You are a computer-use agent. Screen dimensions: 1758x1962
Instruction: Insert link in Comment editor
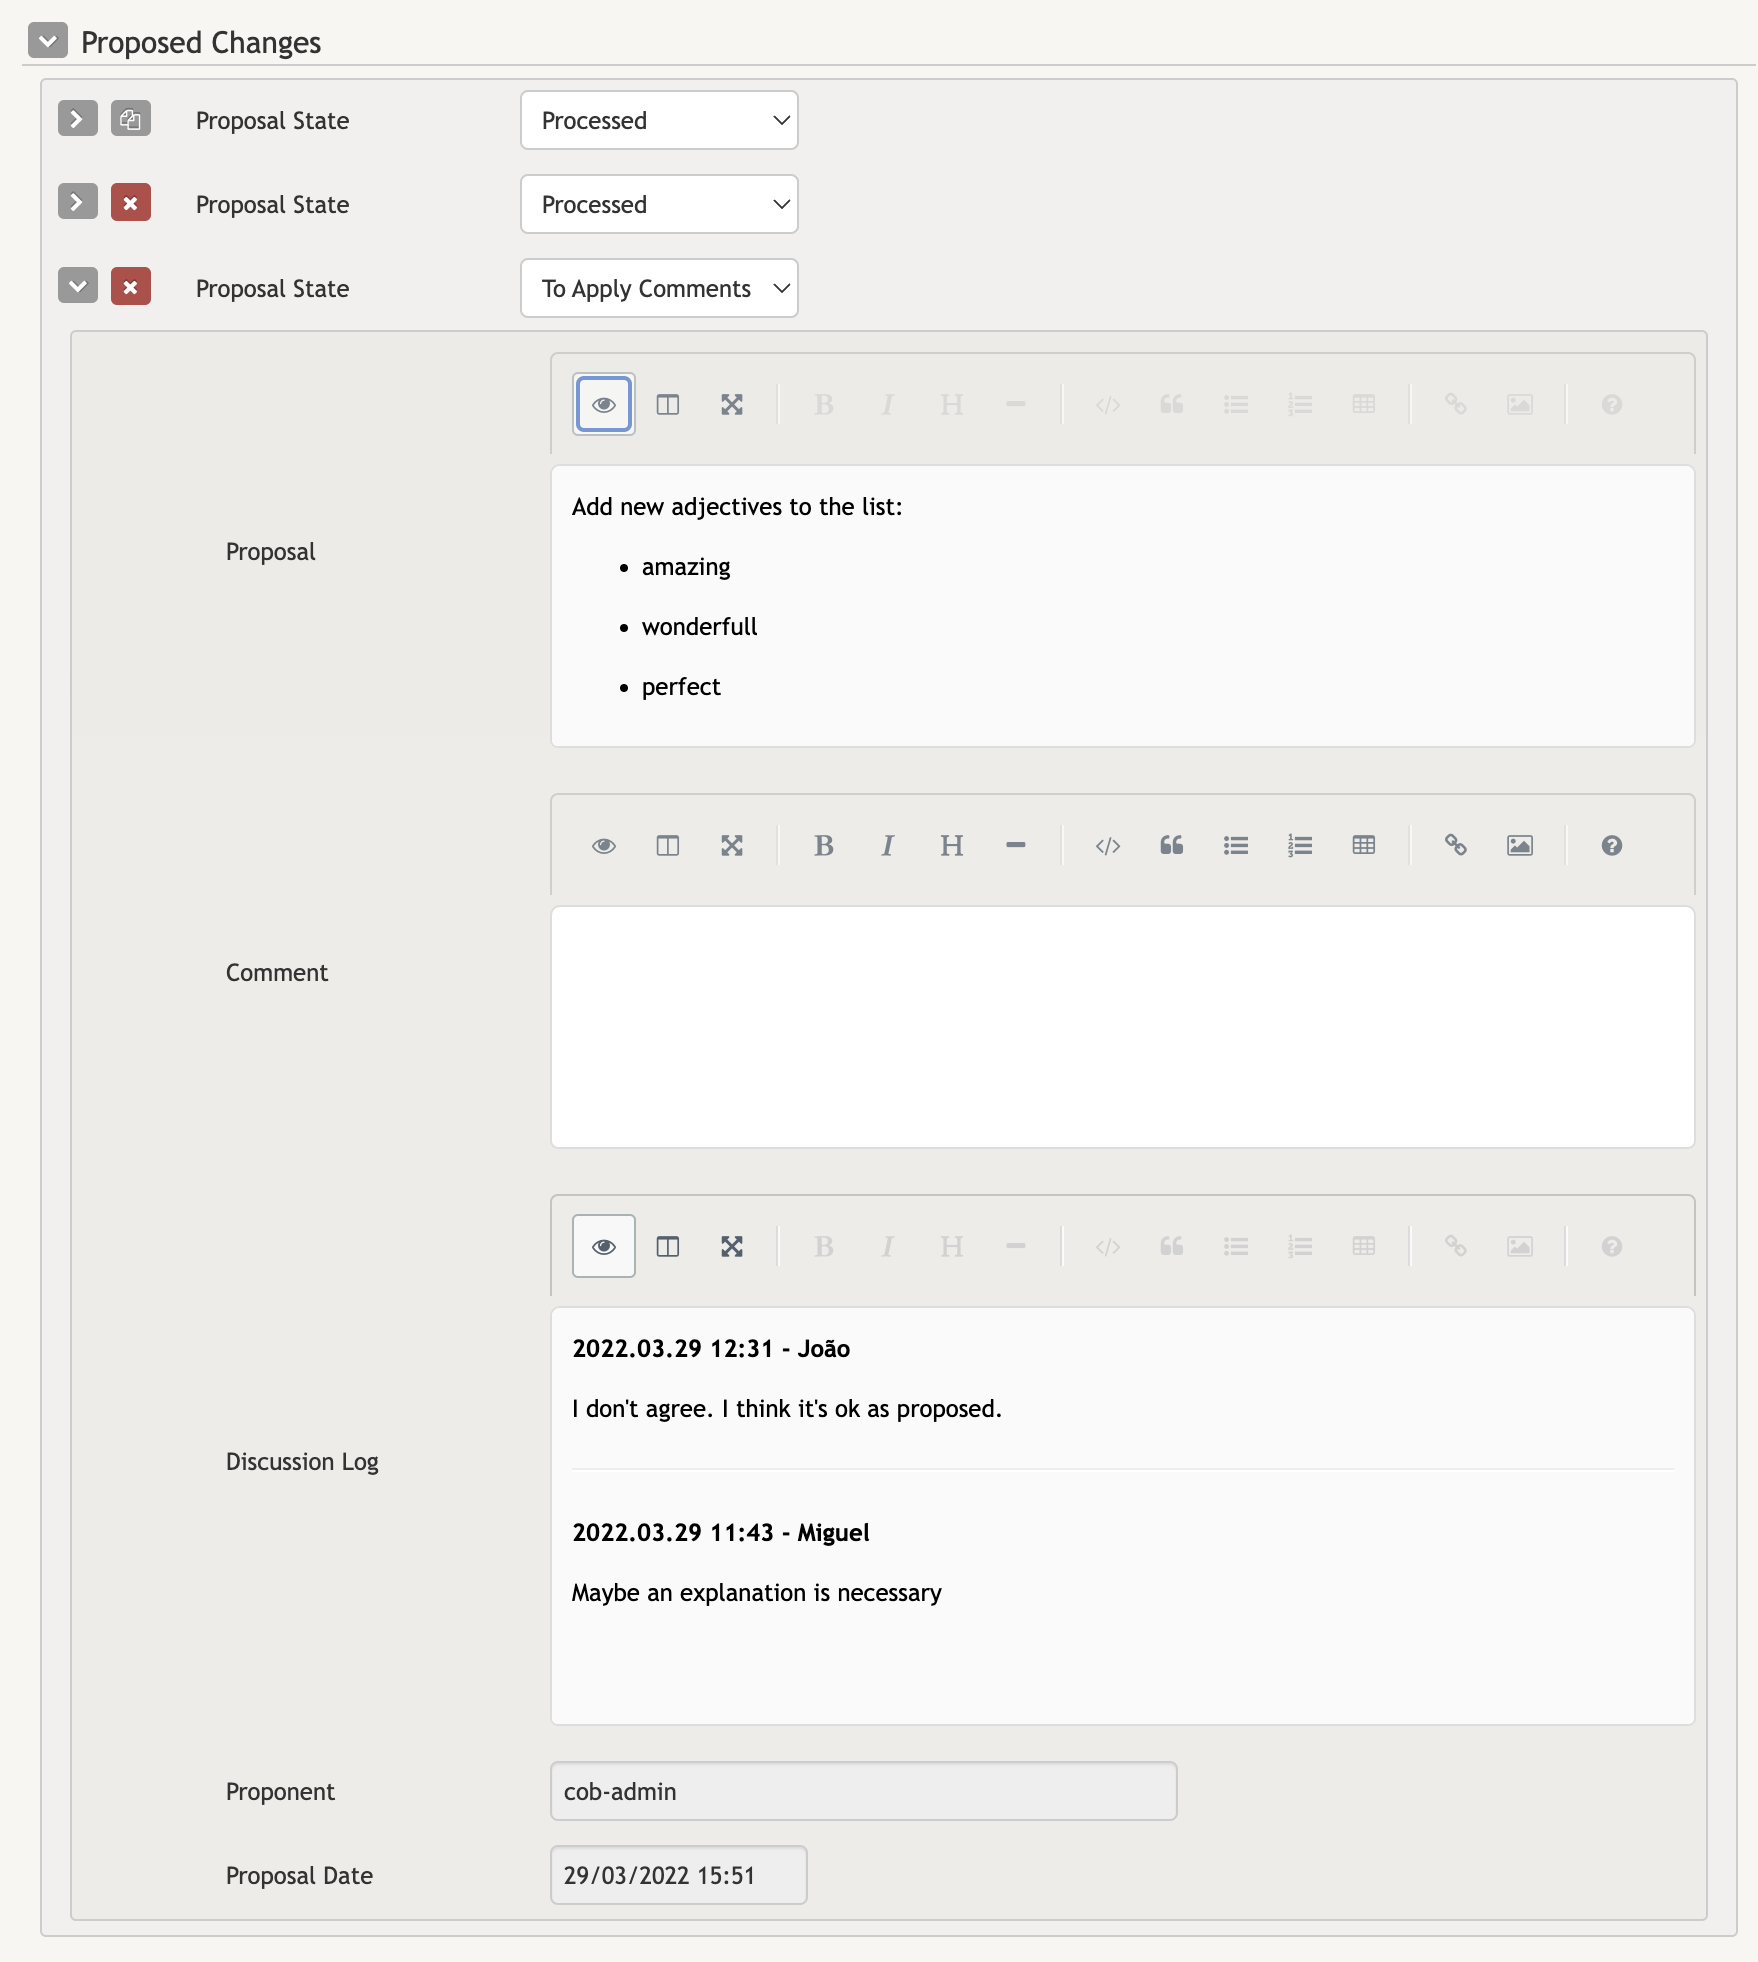click(x=1456, y=845)
